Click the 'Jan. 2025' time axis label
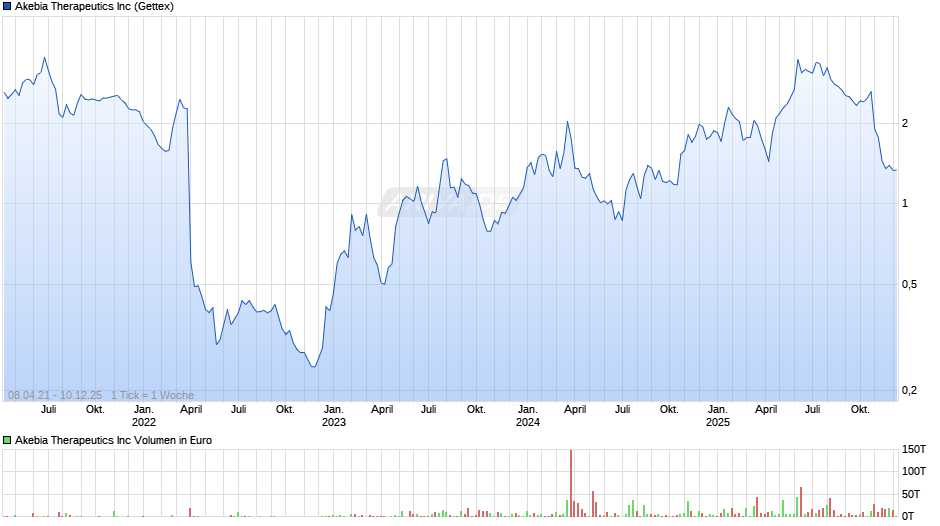The image size is (940, 526). click(718, 416)
